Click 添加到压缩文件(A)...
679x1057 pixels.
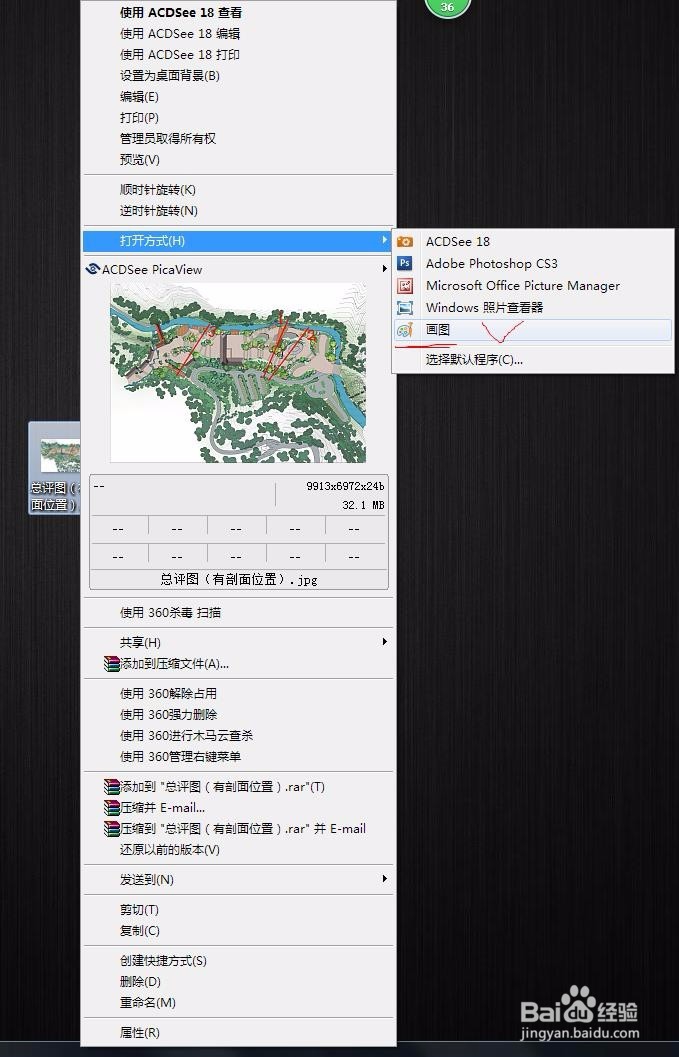[175, 664]
